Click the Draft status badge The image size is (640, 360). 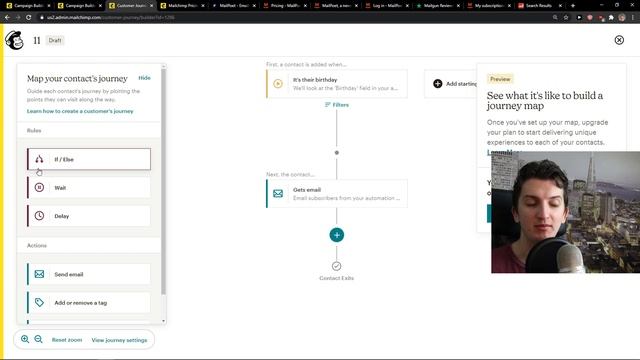pos(55,40)
